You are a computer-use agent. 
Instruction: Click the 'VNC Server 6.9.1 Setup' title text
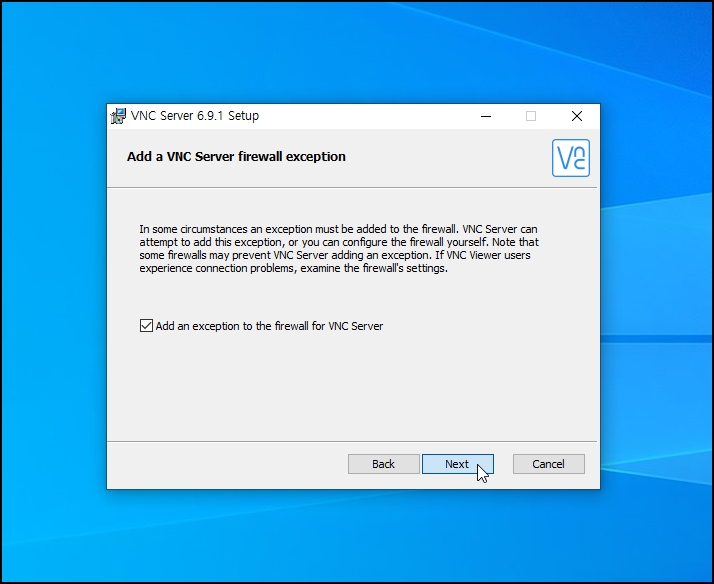tap(195, 116)
